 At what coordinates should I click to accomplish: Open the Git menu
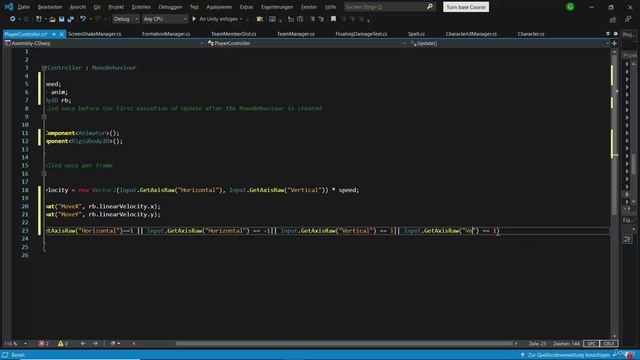click(97, 7)
